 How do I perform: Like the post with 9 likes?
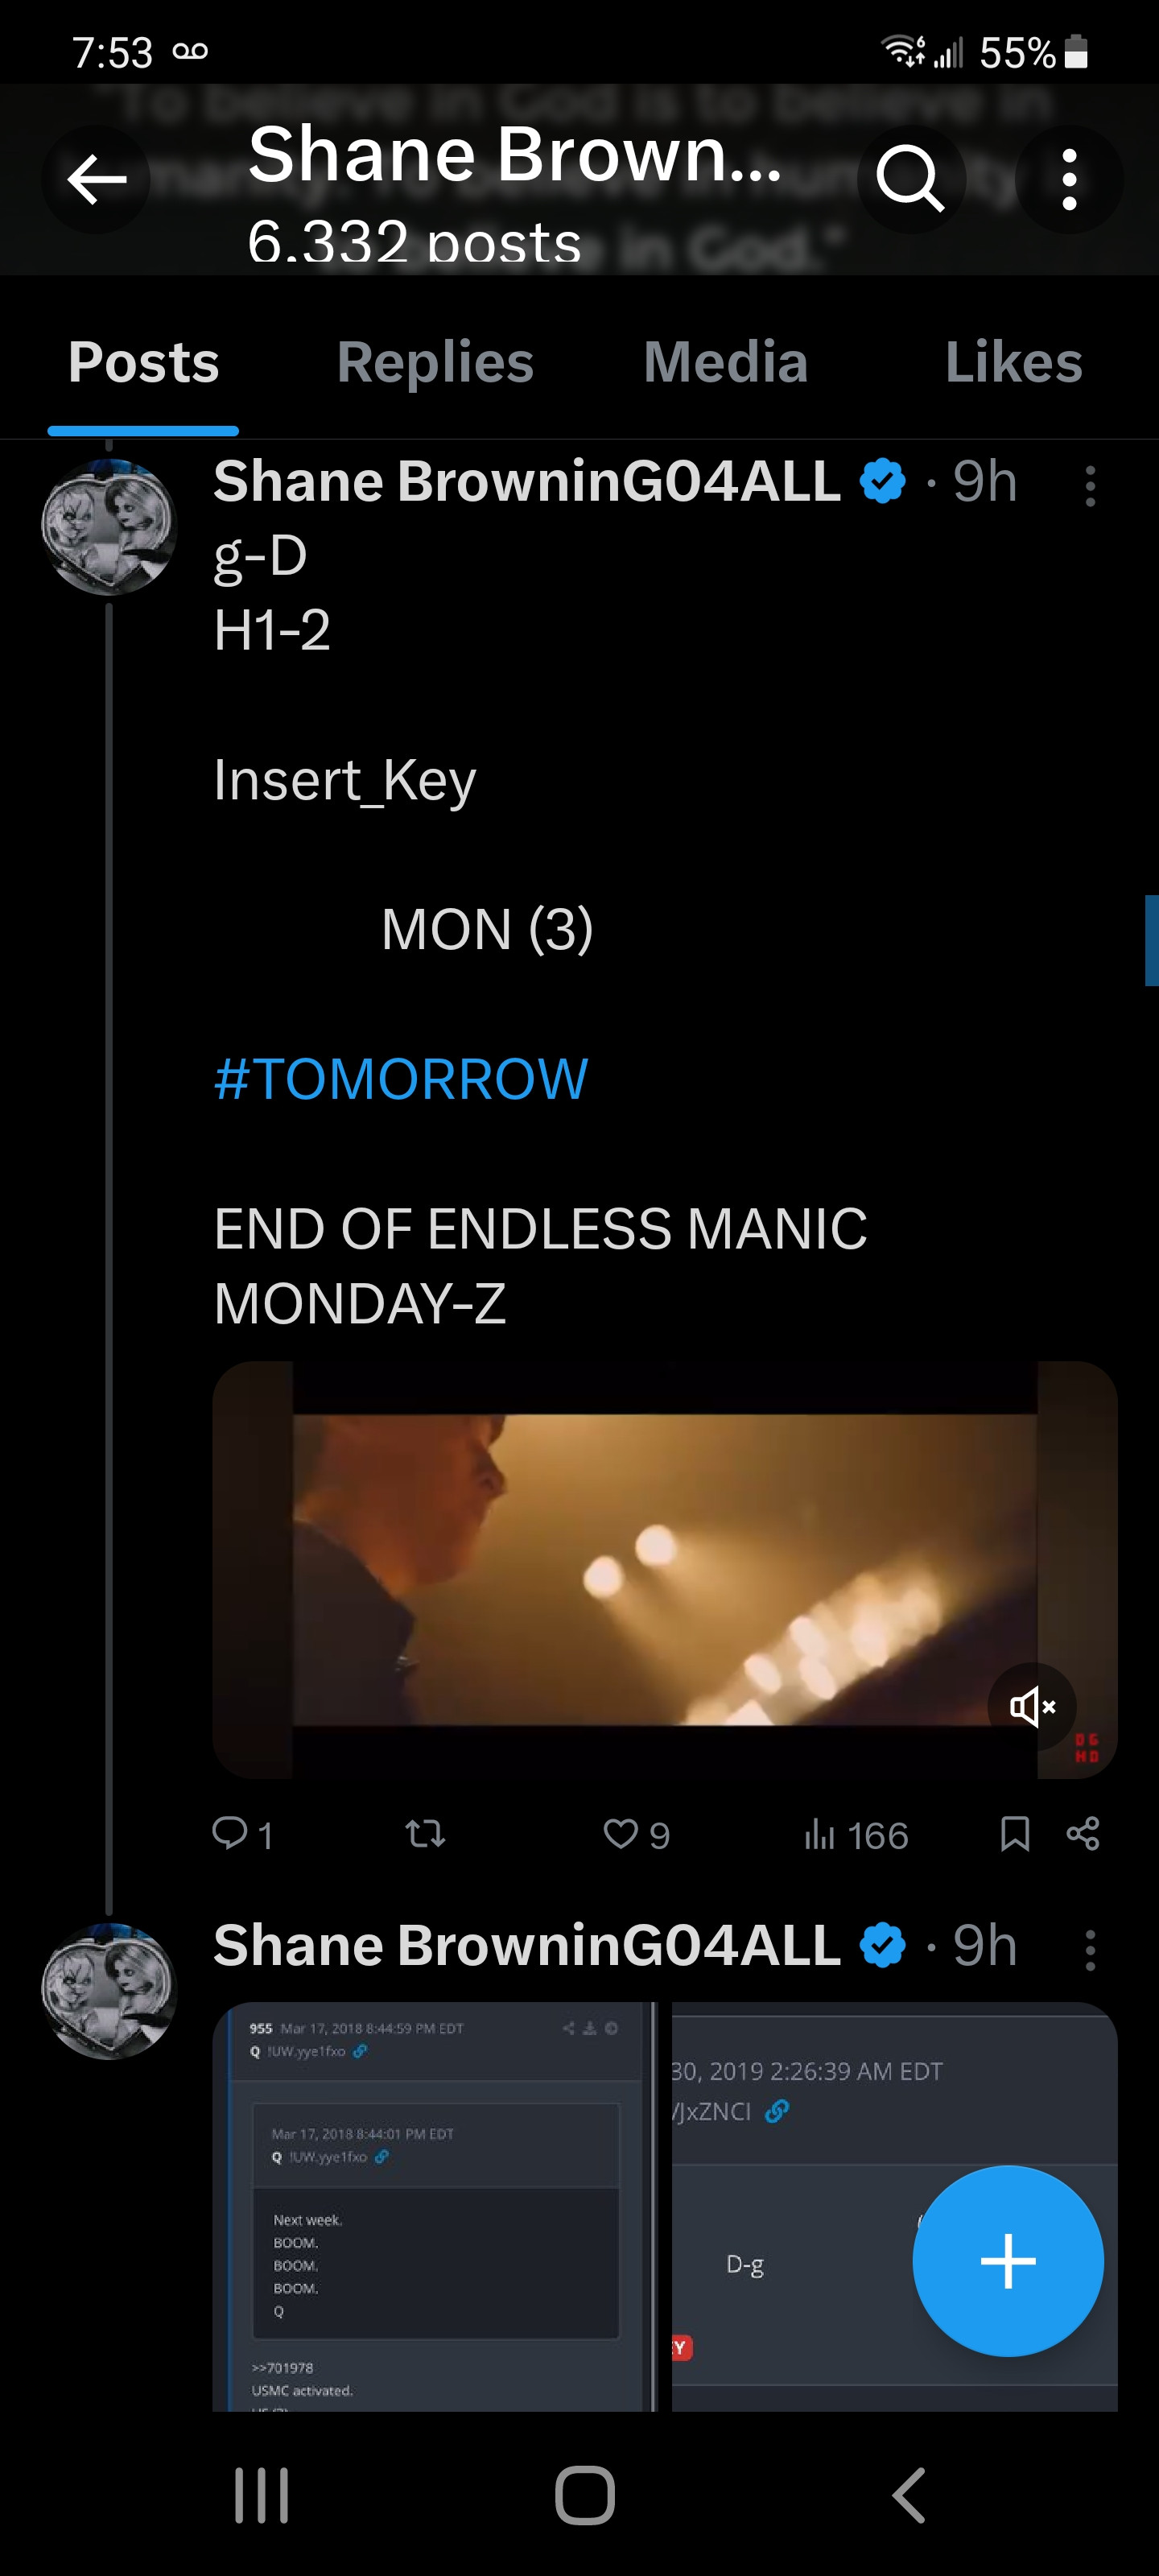[x=621, y=1833]
